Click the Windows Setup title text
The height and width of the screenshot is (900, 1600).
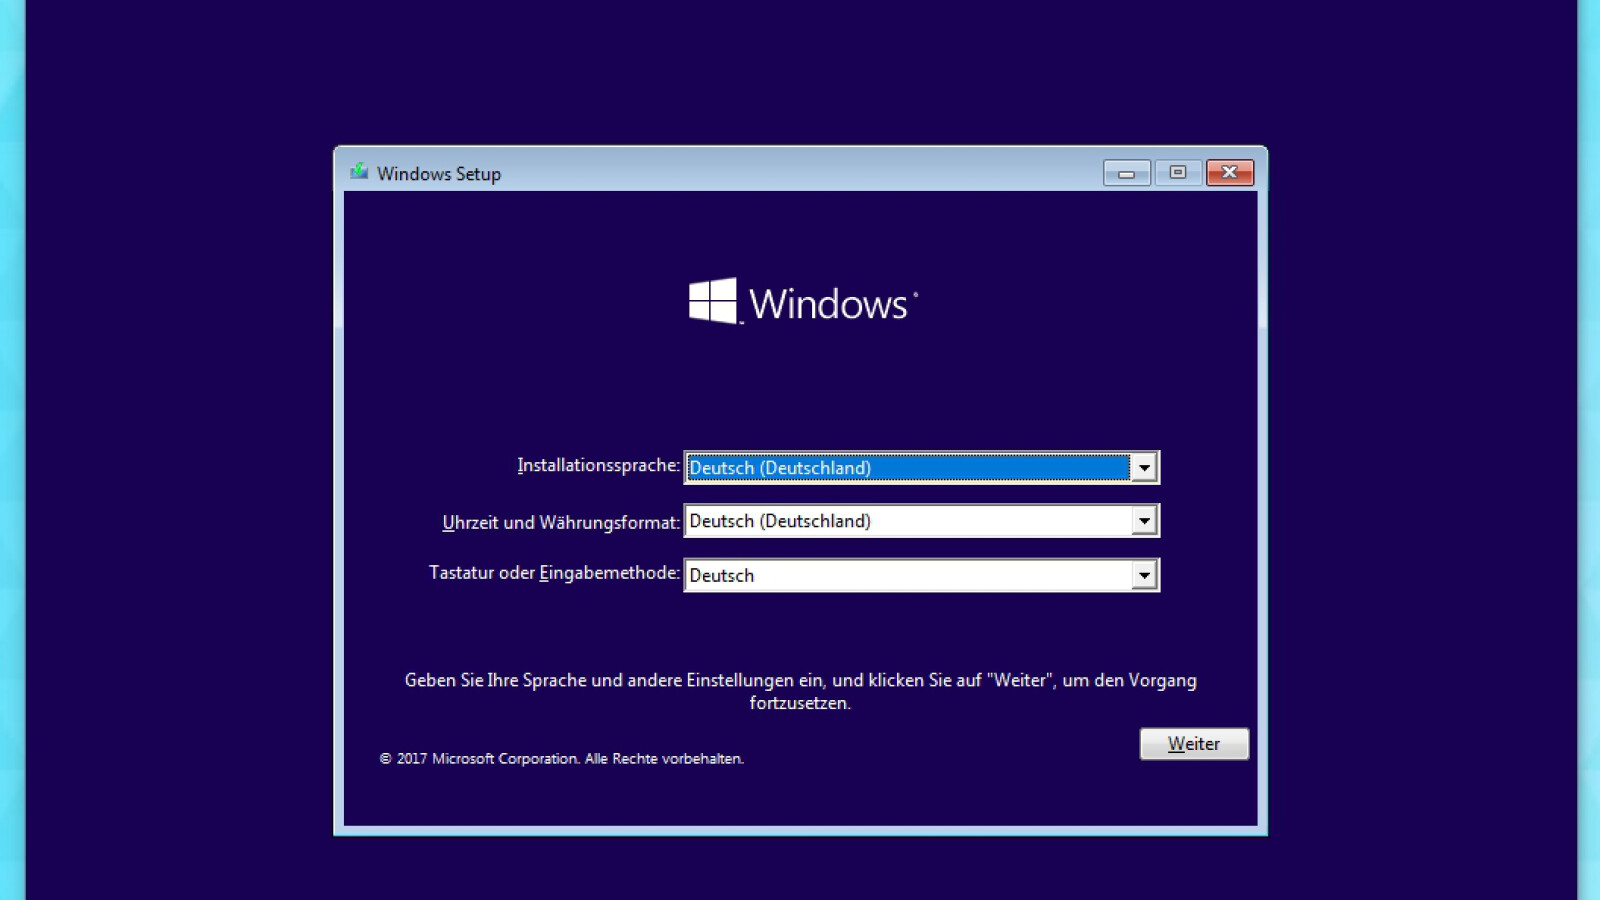(438, 174)
